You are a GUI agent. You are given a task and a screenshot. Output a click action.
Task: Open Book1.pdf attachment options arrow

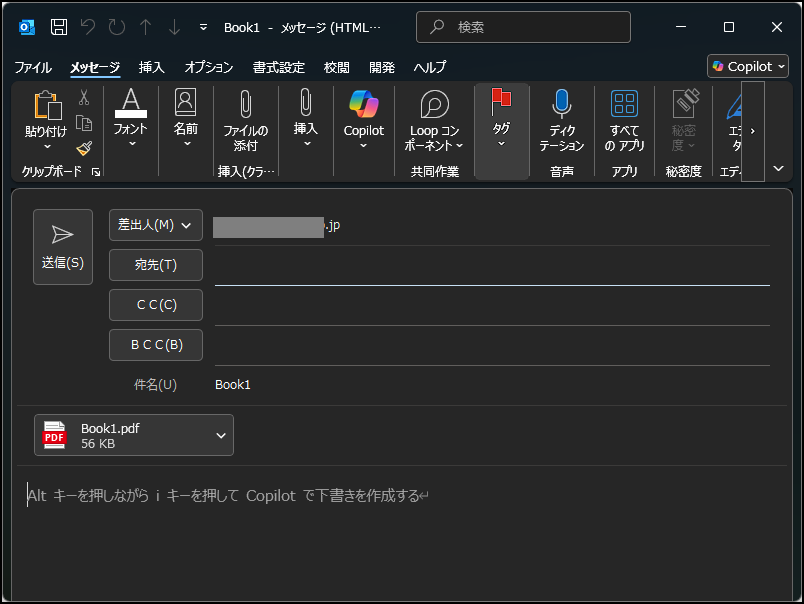click(x=221, y=435)
